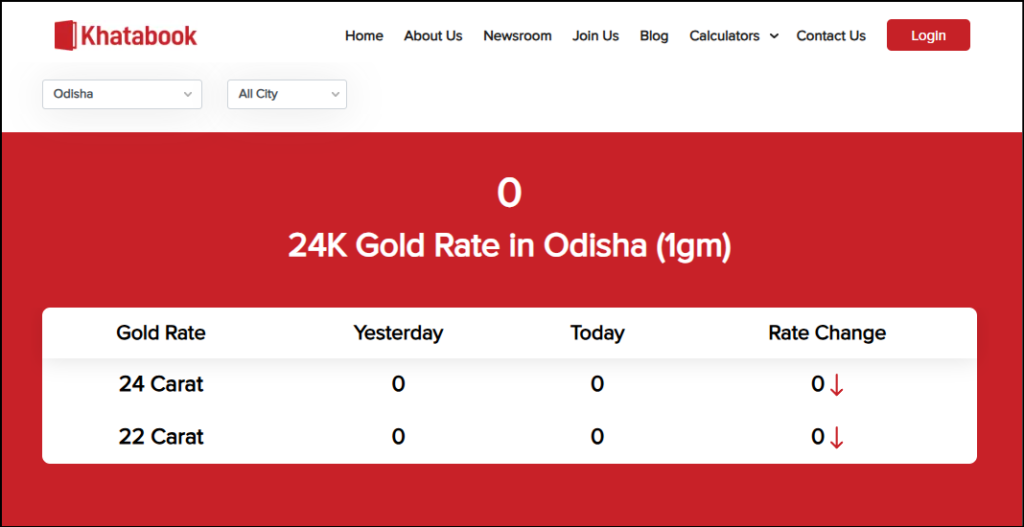This screenshot has height=527, width=1024.
Task: Click the chevron beside Calculators
Action: point(773,36)
